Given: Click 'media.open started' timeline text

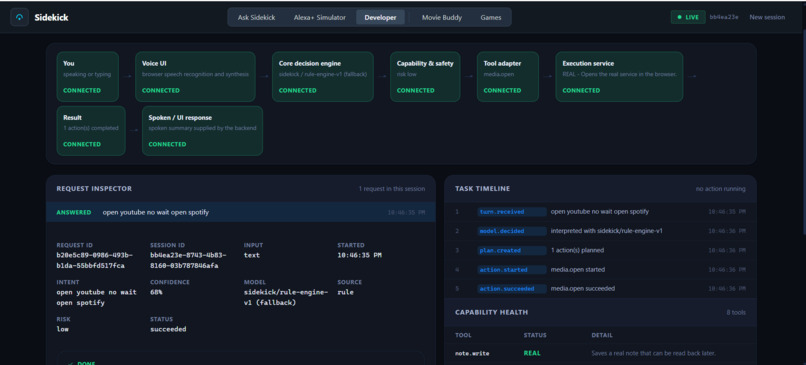Looking at the screenshot, I should (578, 269).
